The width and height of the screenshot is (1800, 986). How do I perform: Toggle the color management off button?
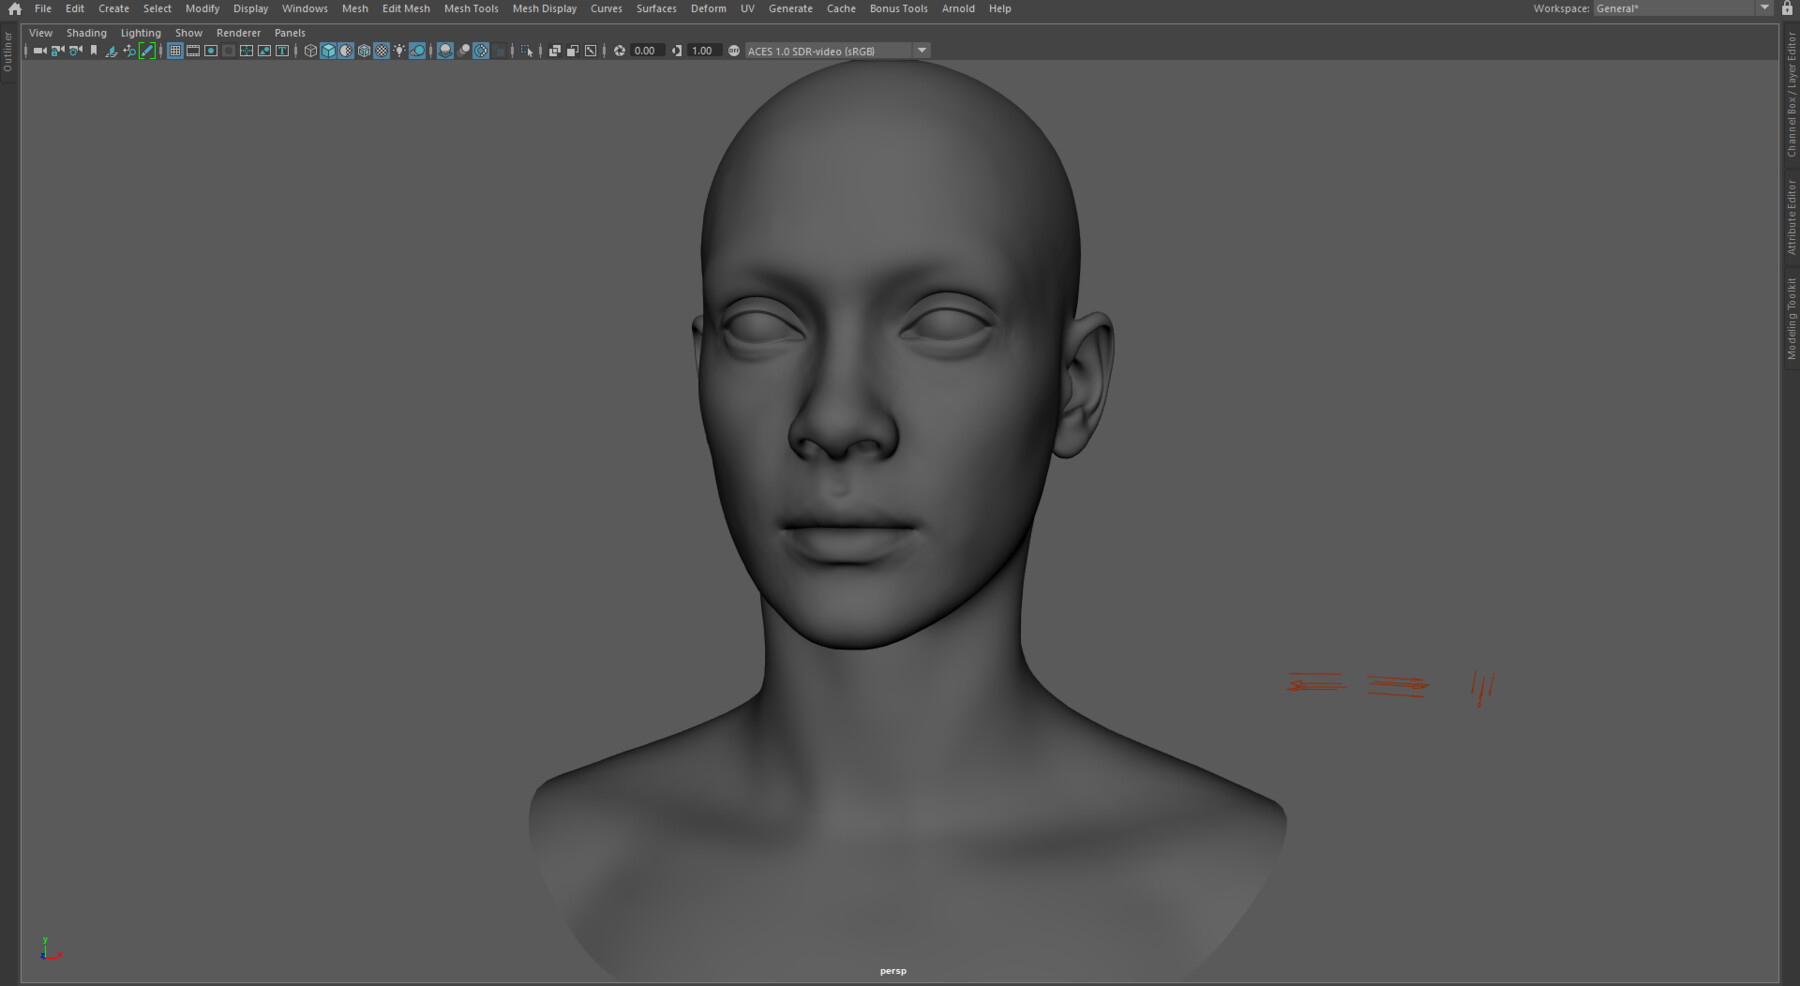734,51
